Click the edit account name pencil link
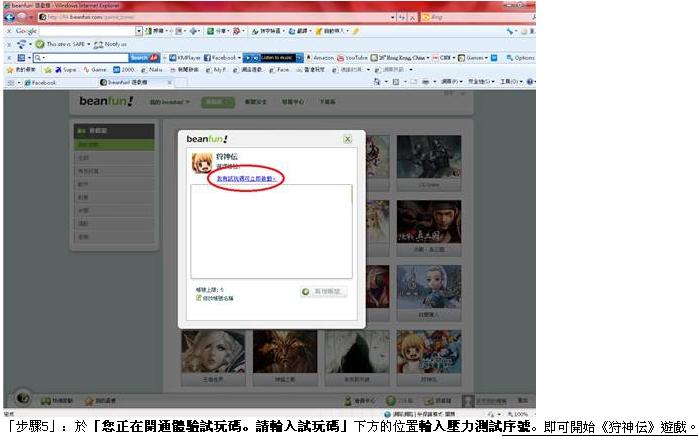698x436 pixels. pyautogui.click(x=215, y=298)
